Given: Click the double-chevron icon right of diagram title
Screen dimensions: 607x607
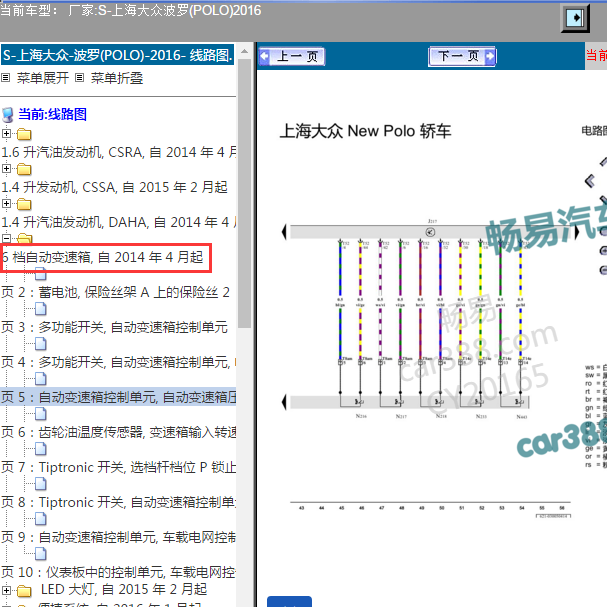Looking at the screenshot, I should pos(590,181).
